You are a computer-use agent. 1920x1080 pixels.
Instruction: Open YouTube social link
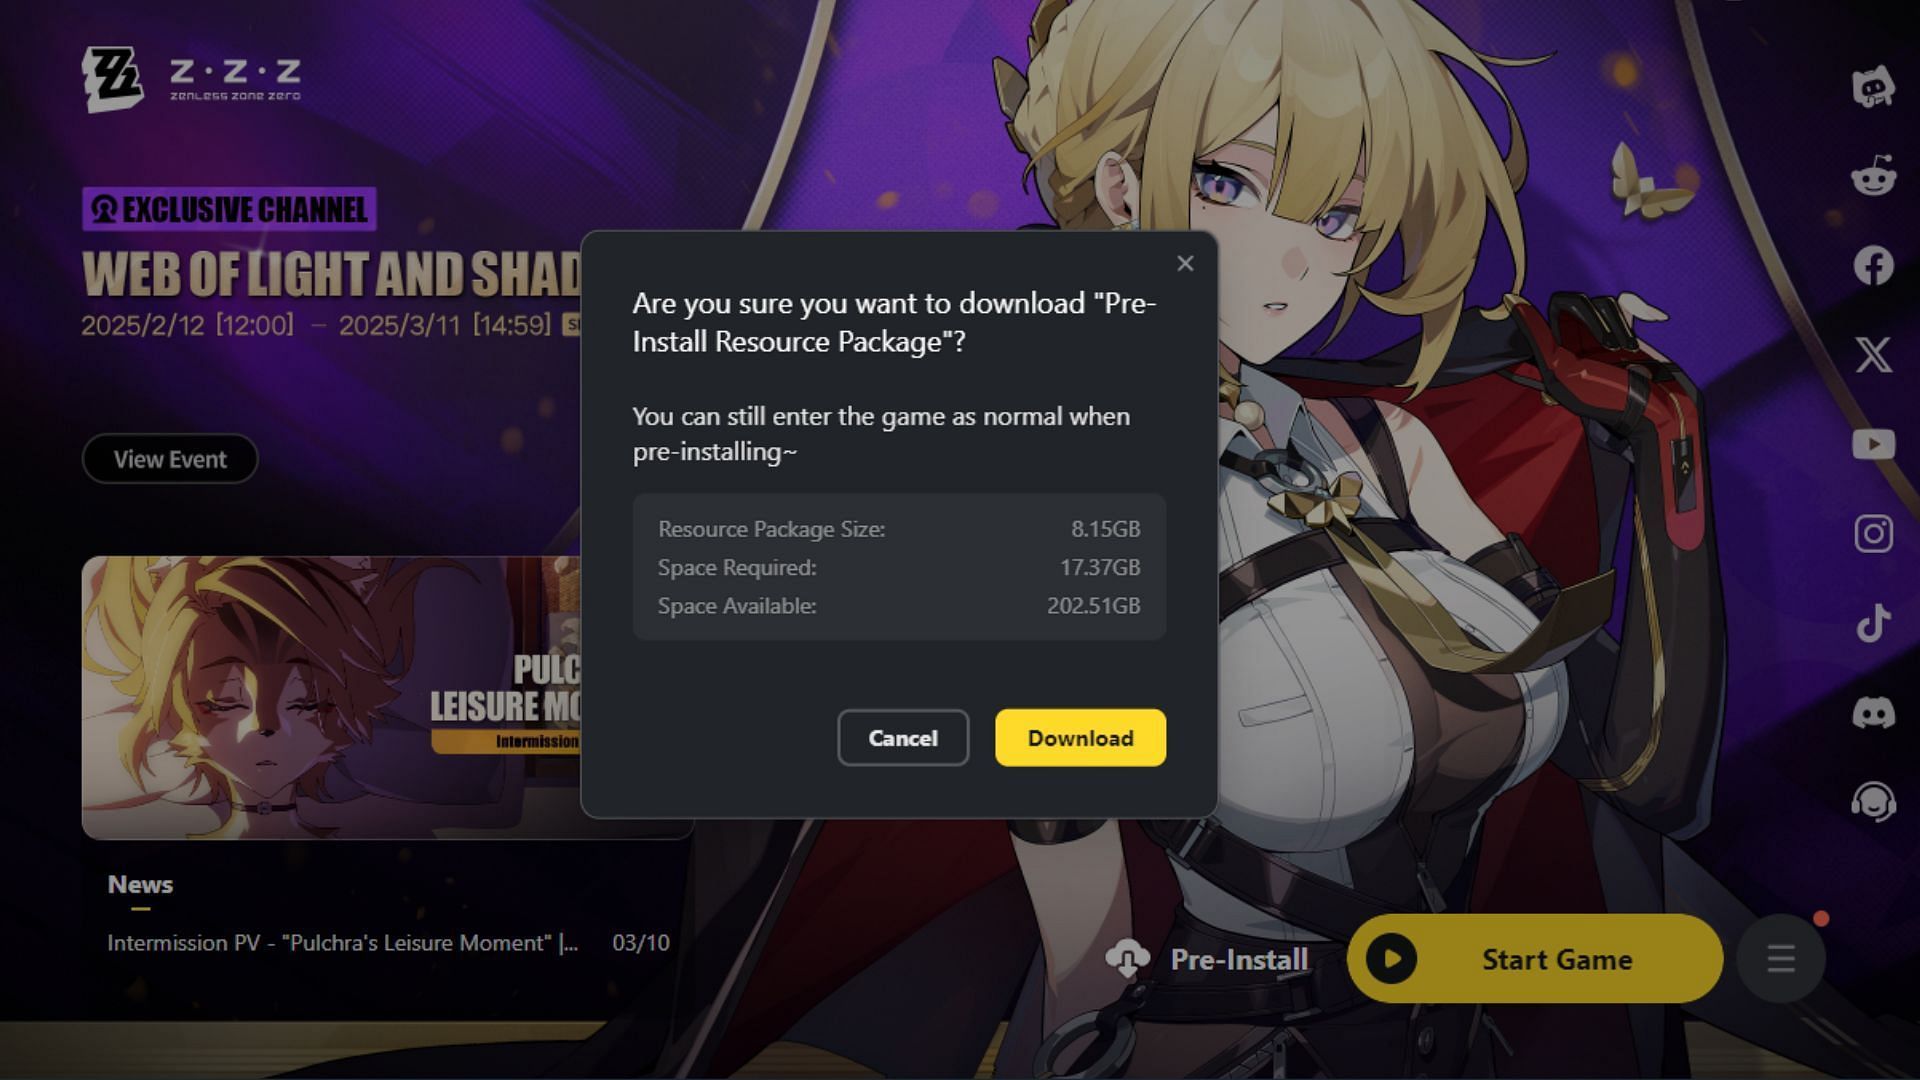pos(1873,444)
